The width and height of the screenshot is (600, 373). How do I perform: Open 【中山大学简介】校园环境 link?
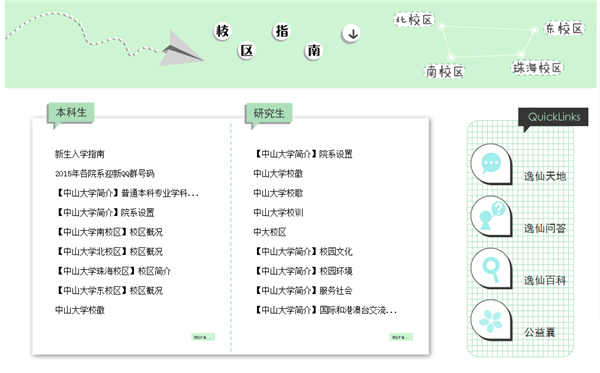click(303, 271)
